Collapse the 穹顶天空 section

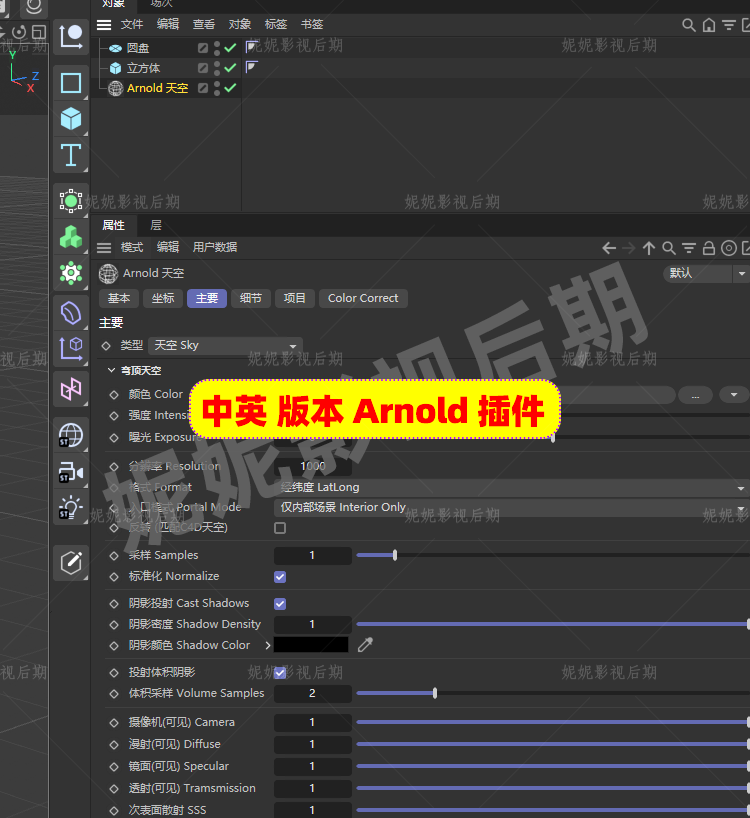click(x=111, y=370)
